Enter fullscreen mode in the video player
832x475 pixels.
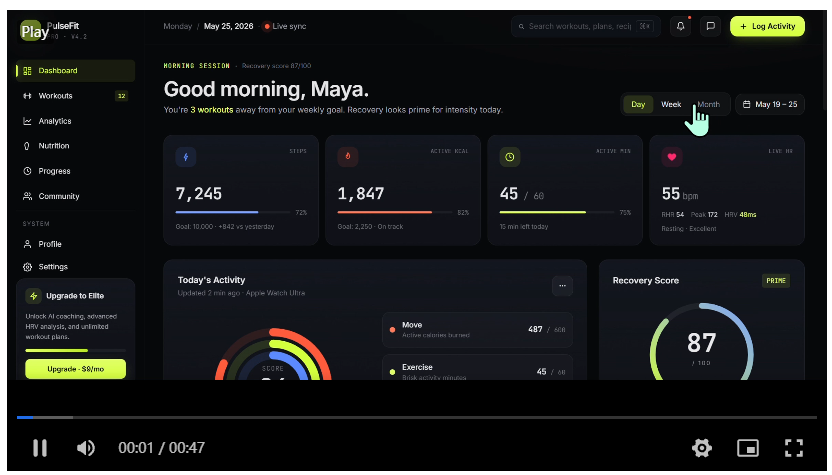point(794,448)
